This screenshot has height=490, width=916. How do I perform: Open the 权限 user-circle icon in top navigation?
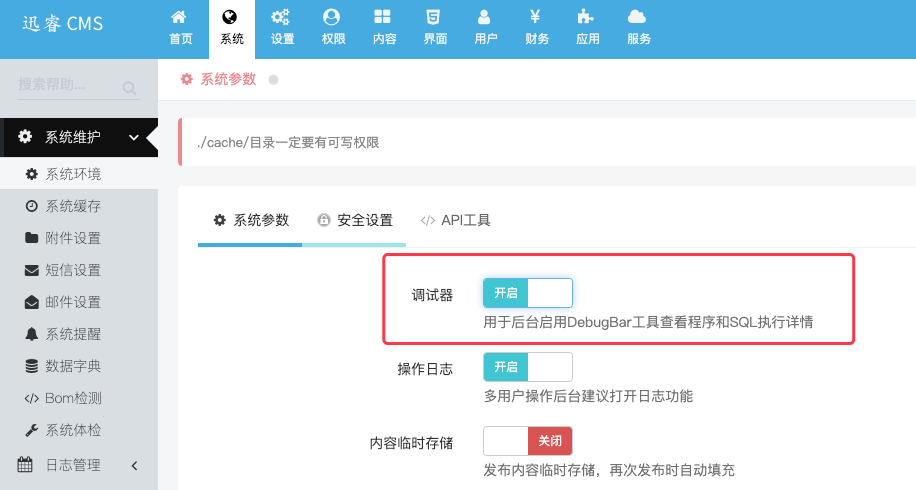tap(331, 17)
